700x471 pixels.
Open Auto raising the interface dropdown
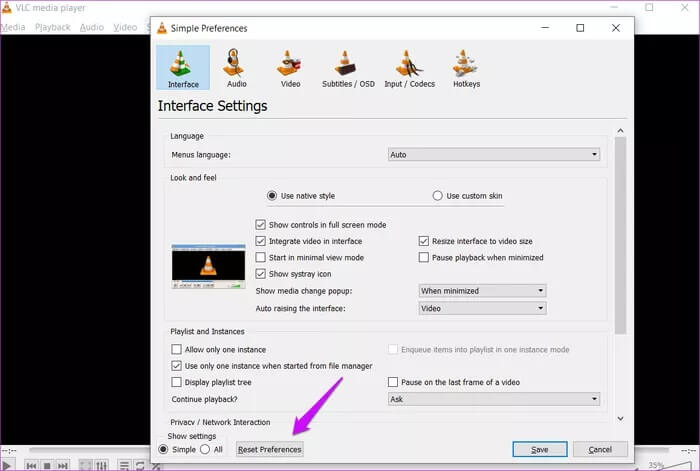tap(482, 308)
